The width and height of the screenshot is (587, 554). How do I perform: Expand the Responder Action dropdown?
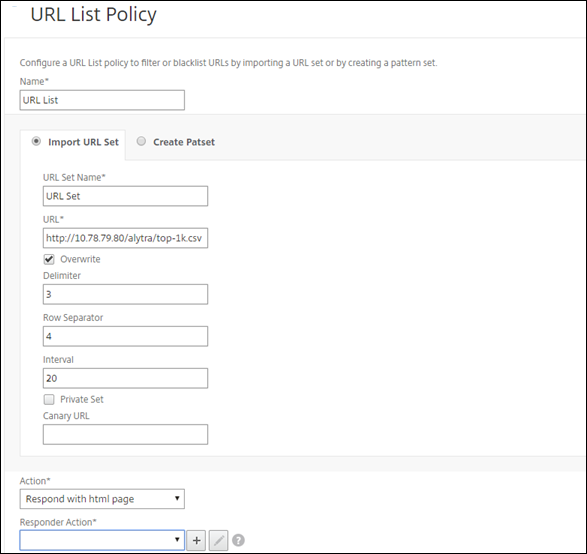[102, 540]
